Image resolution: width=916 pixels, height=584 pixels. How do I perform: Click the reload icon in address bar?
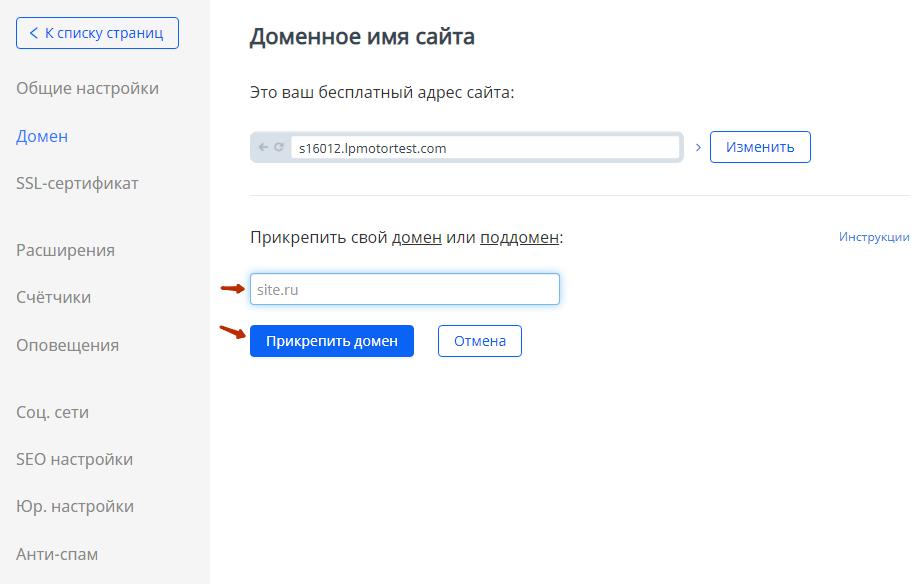point(279,147)
